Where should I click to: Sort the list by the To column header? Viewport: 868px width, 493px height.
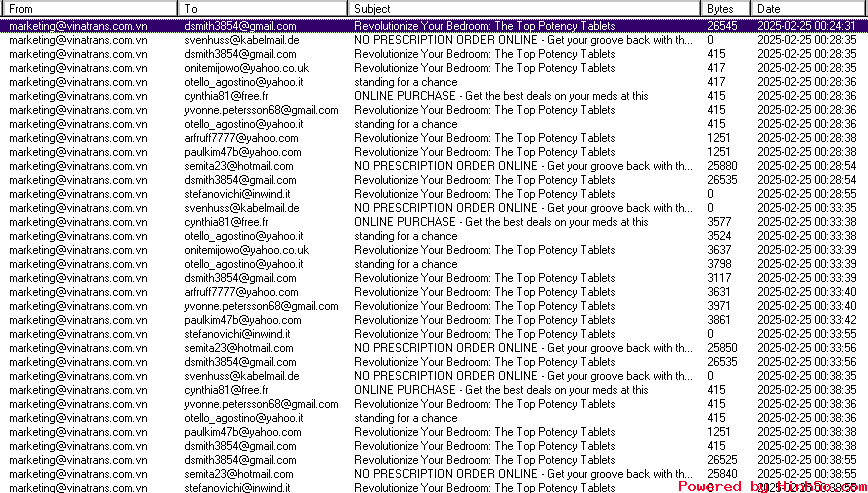pyautogui.click(x=262, y=9)
